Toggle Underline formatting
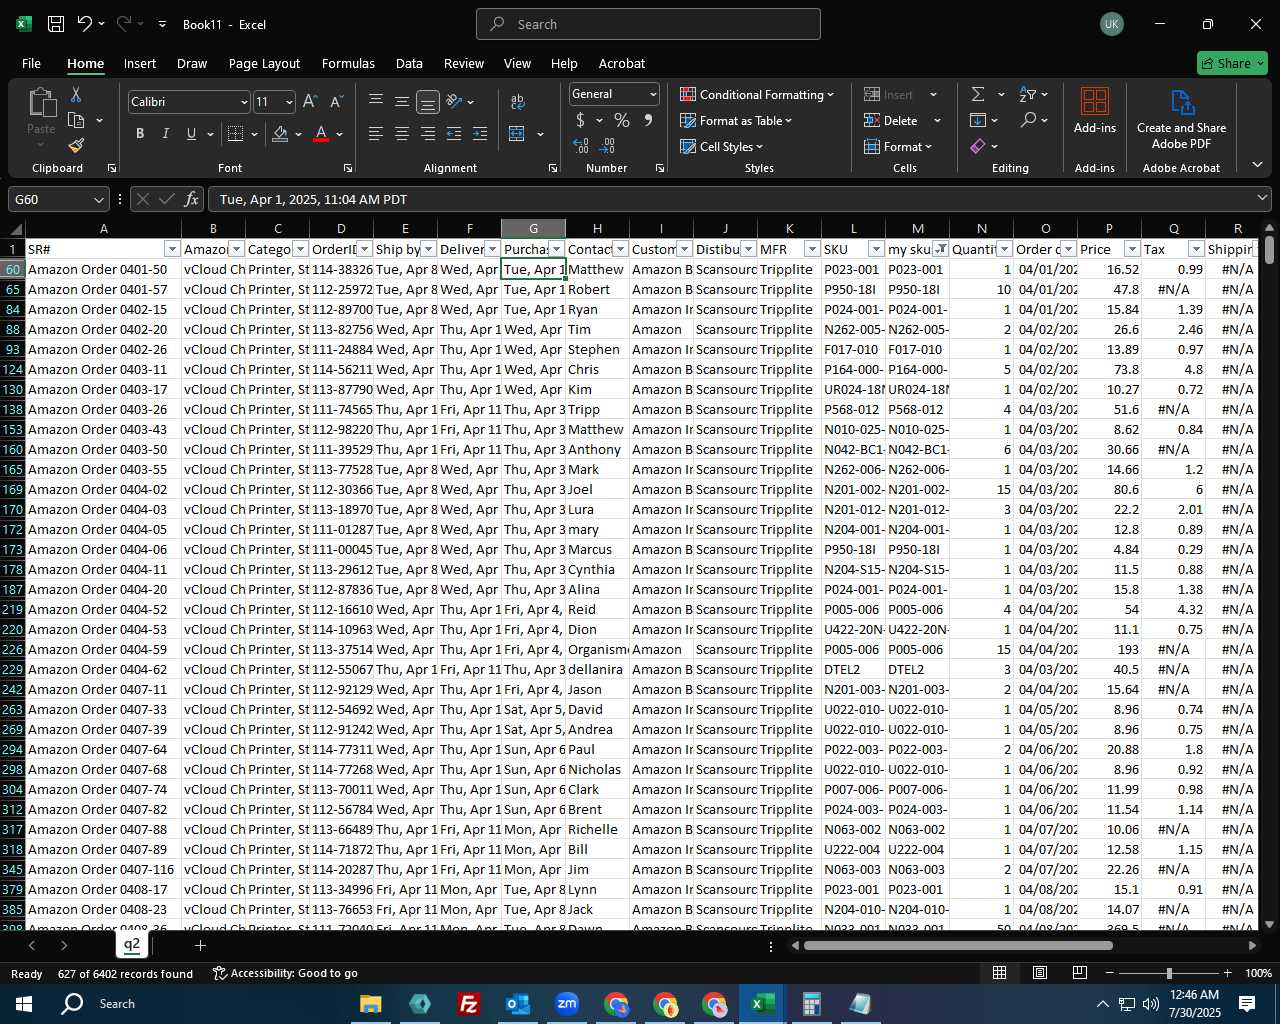 click(191, 134)
